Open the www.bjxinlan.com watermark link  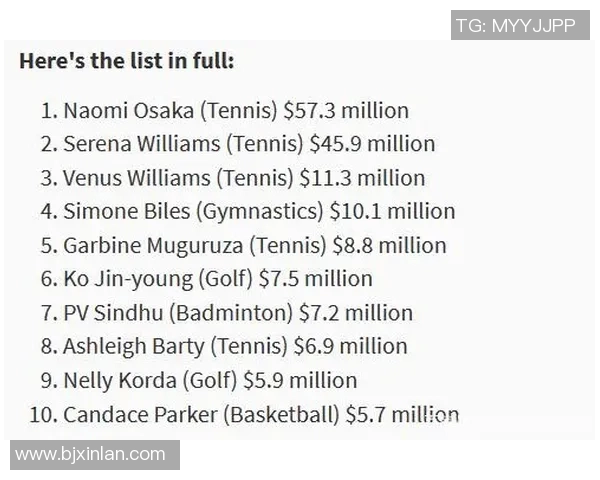pyautogui.click(x=90, y=455)
